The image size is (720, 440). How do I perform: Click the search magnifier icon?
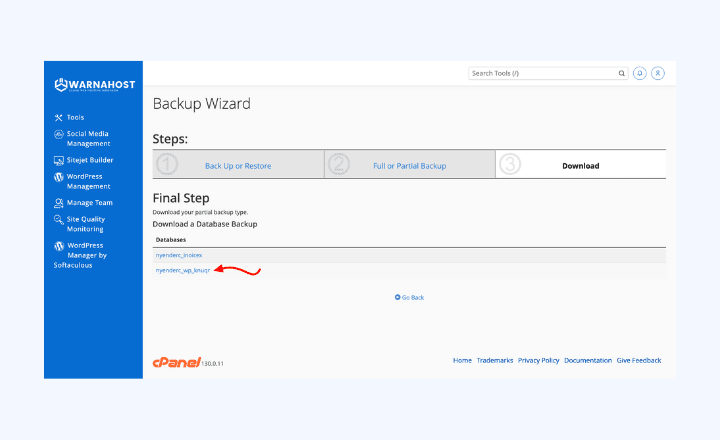tap(621, 73)
